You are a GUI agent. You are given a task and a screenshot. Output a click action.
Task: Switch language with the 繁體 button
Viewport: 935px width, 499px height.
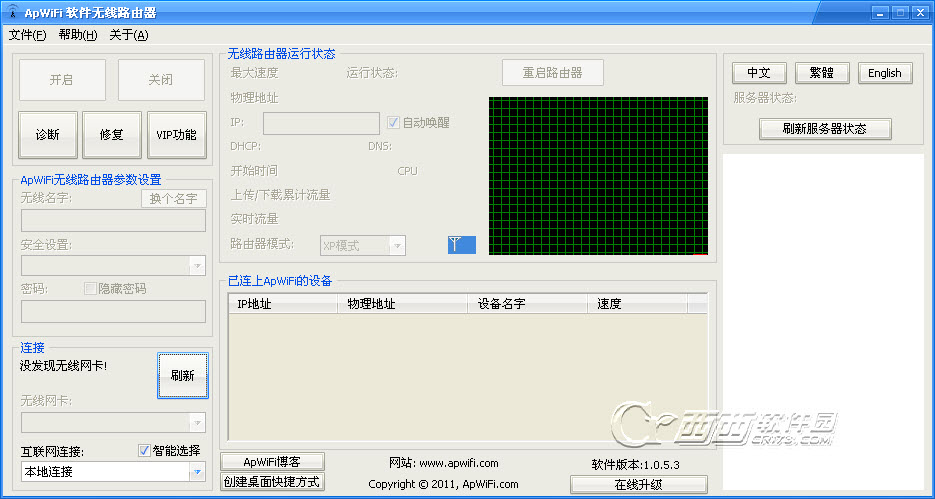point(822,73)
